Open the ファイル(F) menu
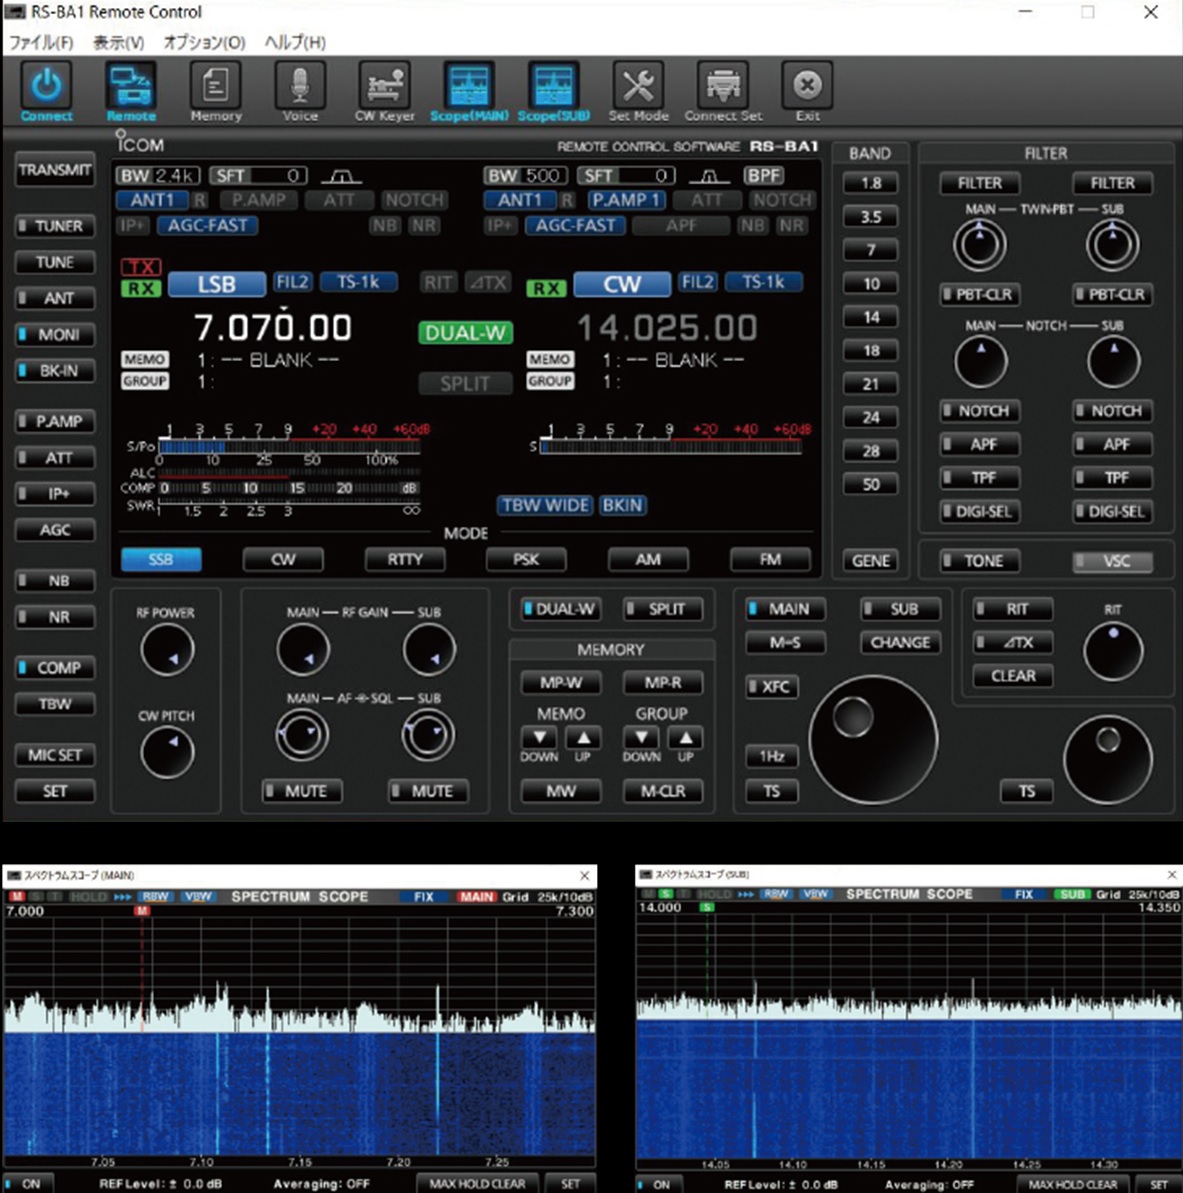This screenshot has width=1183, height=1193. point(41,42)
